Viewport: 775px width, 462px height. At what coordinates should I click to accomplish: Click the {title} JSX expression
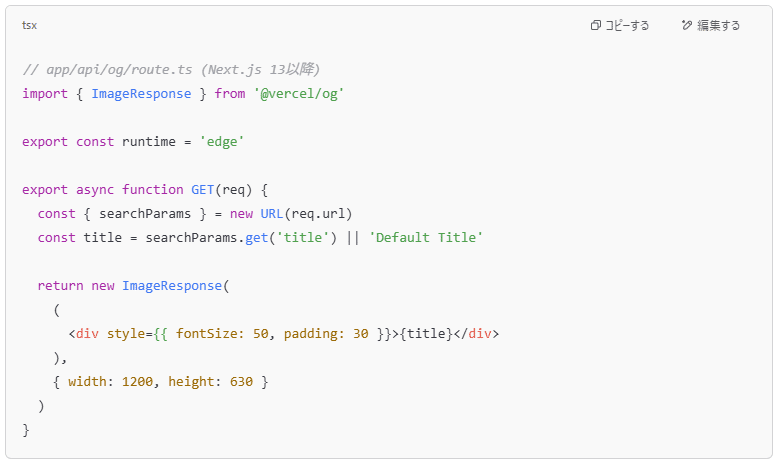tap(426, 334)
